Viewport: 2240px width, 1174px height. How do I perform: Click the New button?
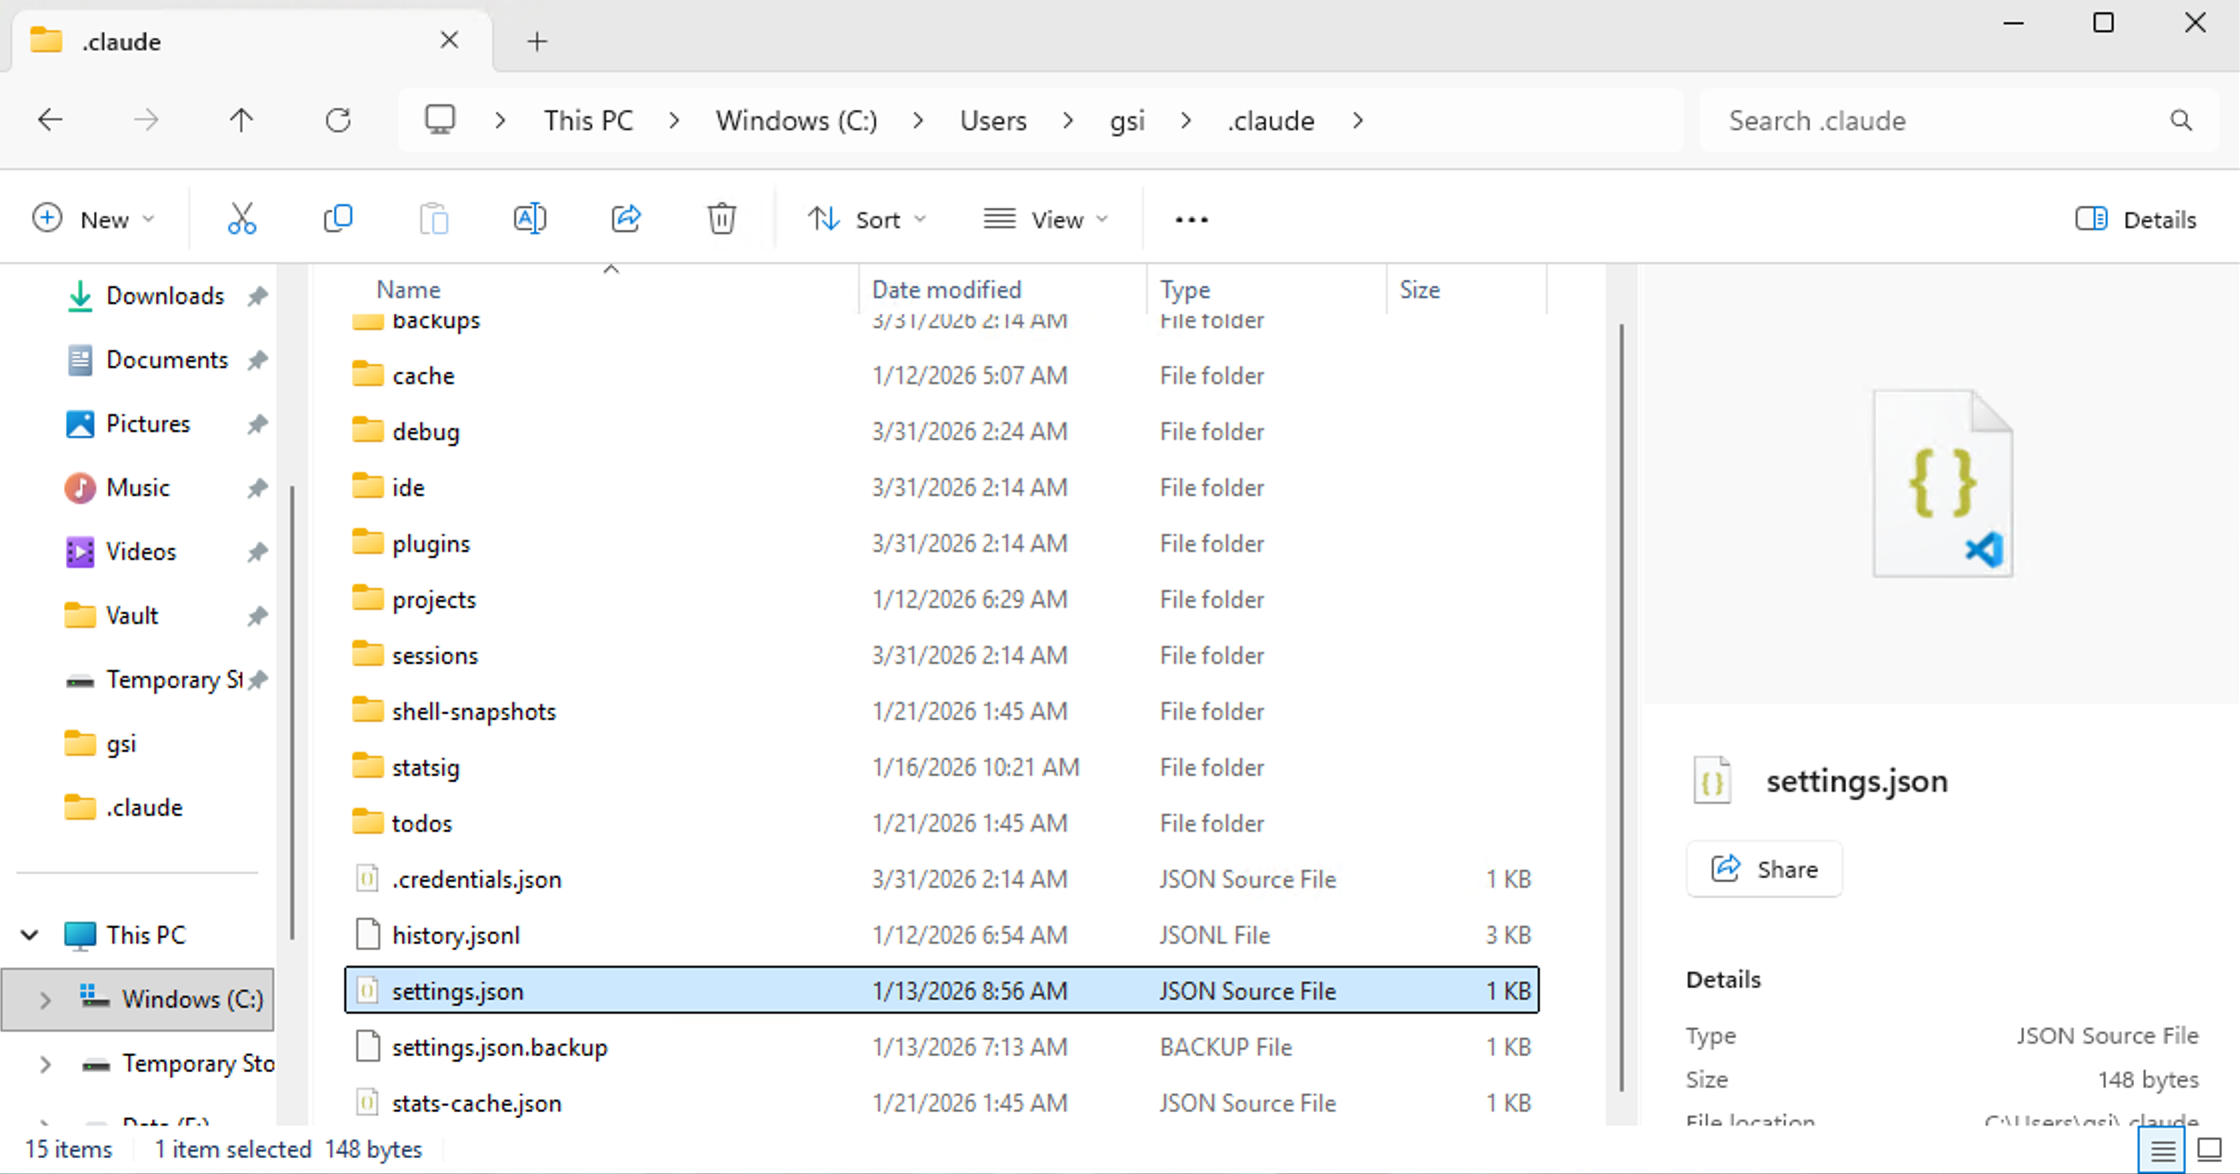[93, 219]
